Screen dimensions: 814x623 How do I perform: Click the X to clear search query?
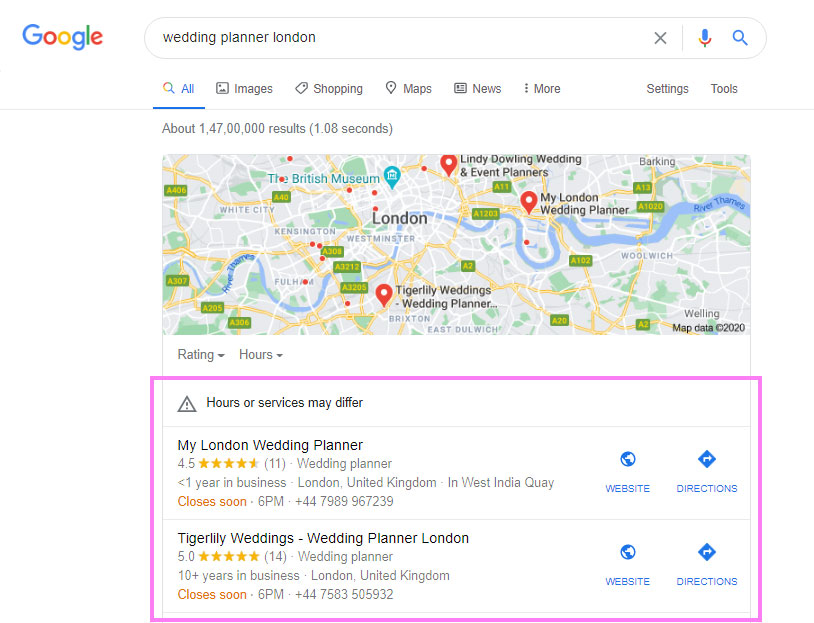click(x=660, y=37)
